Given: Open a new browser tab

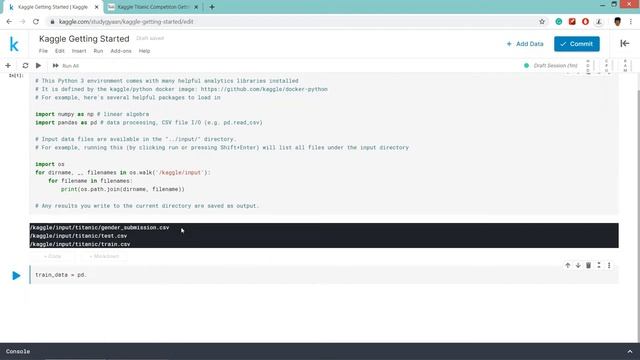Looking at the screenshot, I should [x=212, y=7].
